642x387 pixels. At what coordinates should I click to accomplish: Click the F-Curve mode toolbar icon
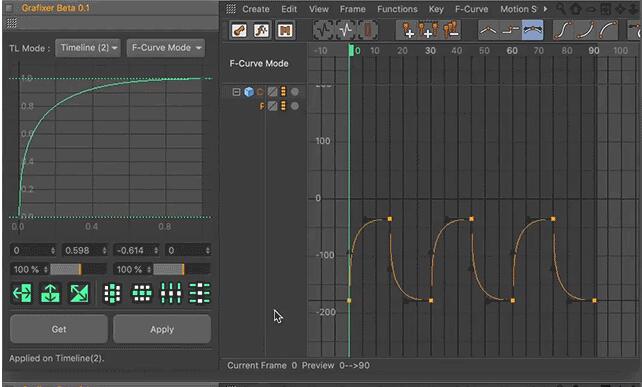coord(262,30)
